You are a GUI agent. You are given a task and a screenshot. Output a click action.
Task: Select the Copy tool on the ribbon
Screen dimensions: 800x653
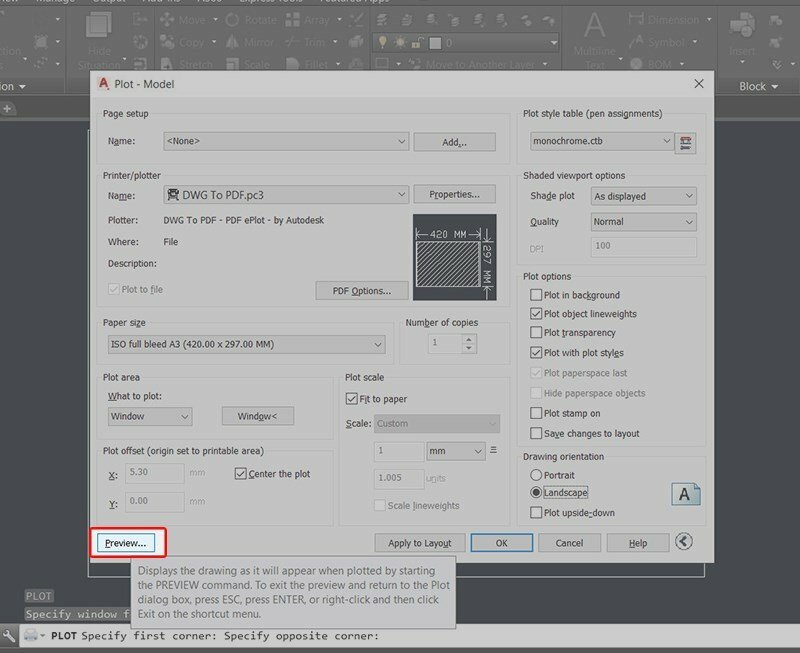coord(184,42)
